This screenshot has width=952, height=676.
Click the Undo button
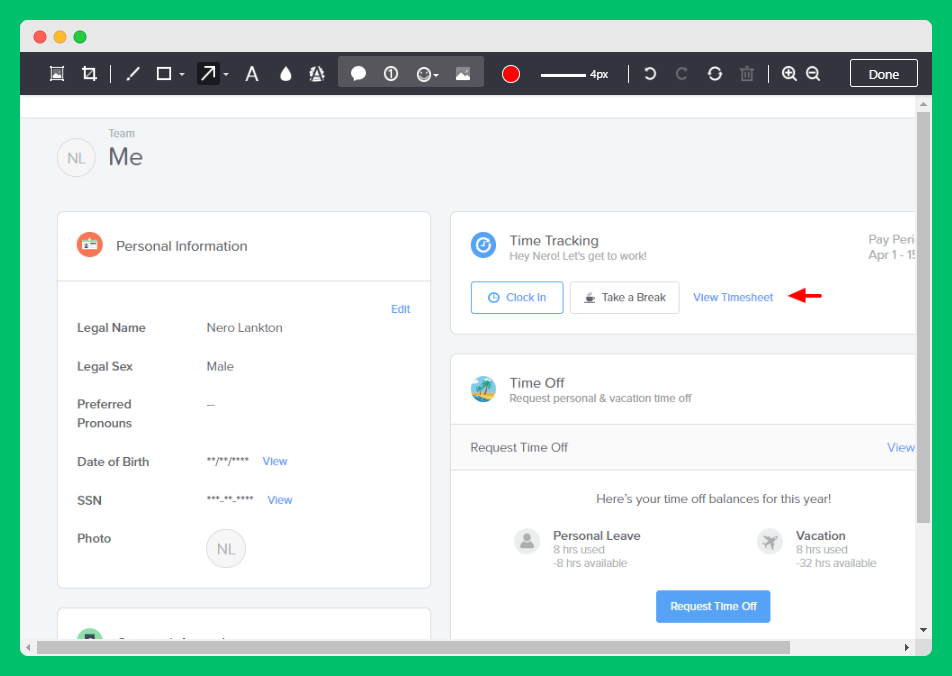click(650, 74)
